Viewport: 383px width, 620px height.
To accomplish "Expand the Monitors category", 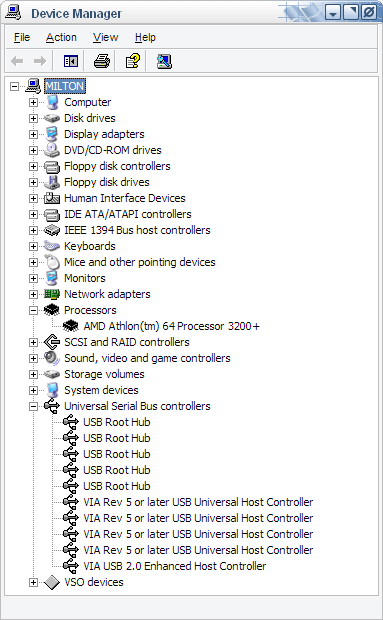I will click(x=34, y=278).
